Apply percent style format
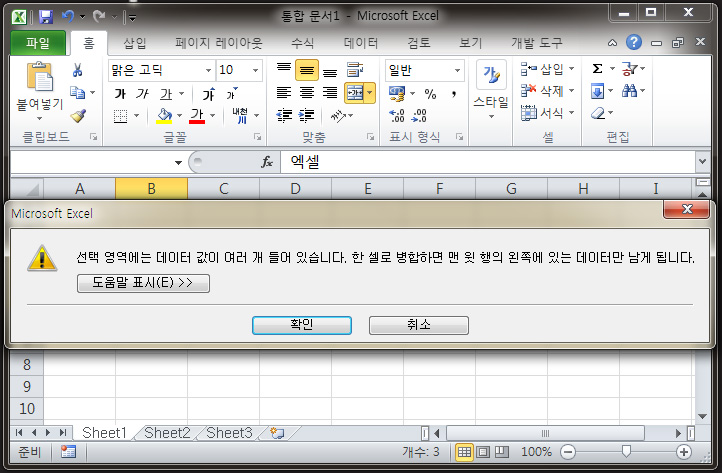This screenshot has width=722, height=473. tap(430, 93)
